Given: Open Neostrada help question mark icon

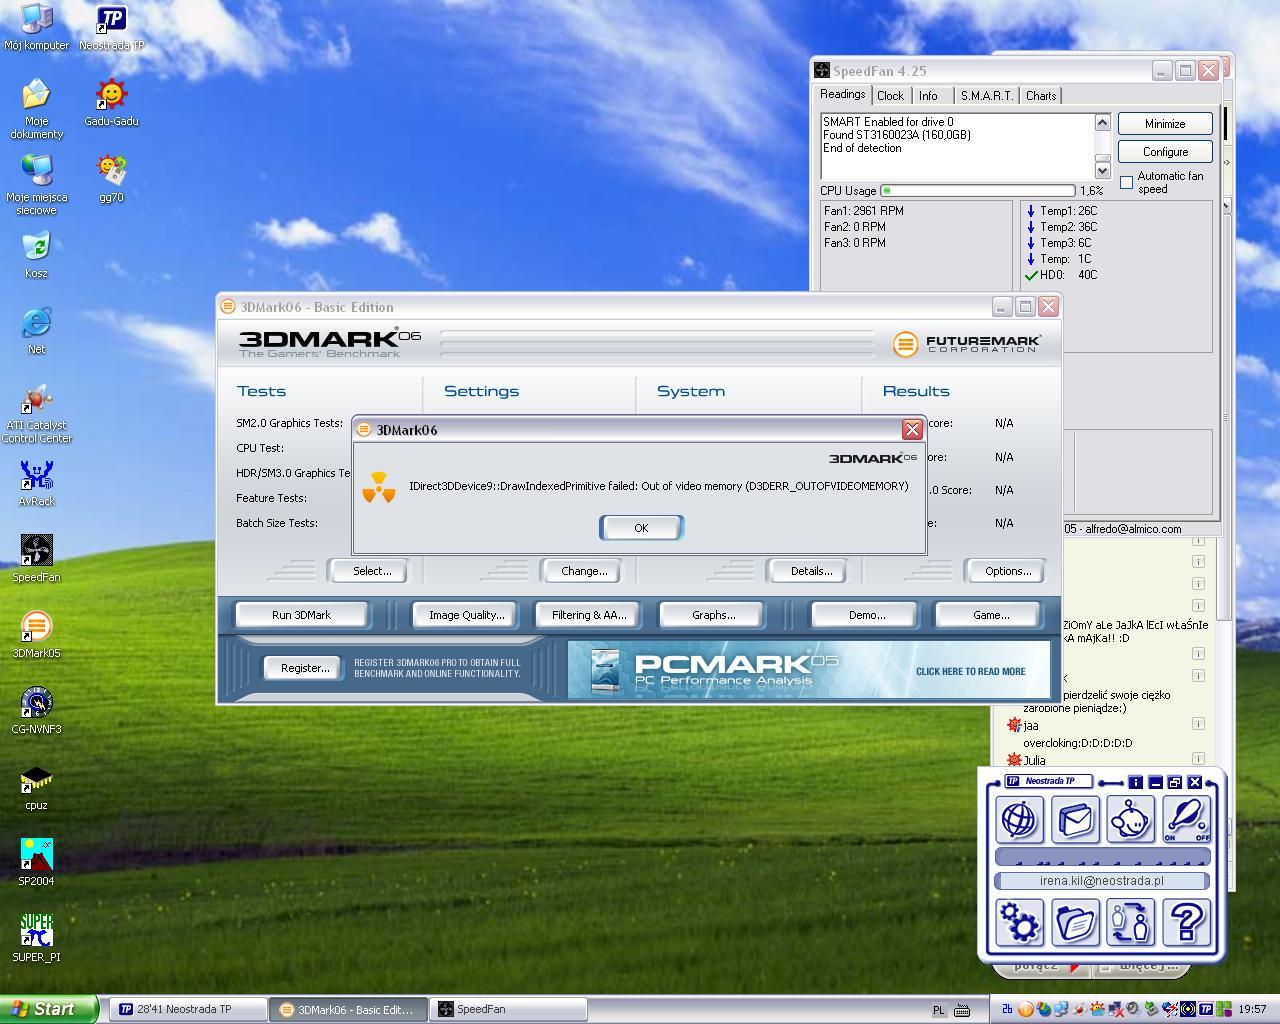Looking at the screenshot, I should tap(1187, 922).
